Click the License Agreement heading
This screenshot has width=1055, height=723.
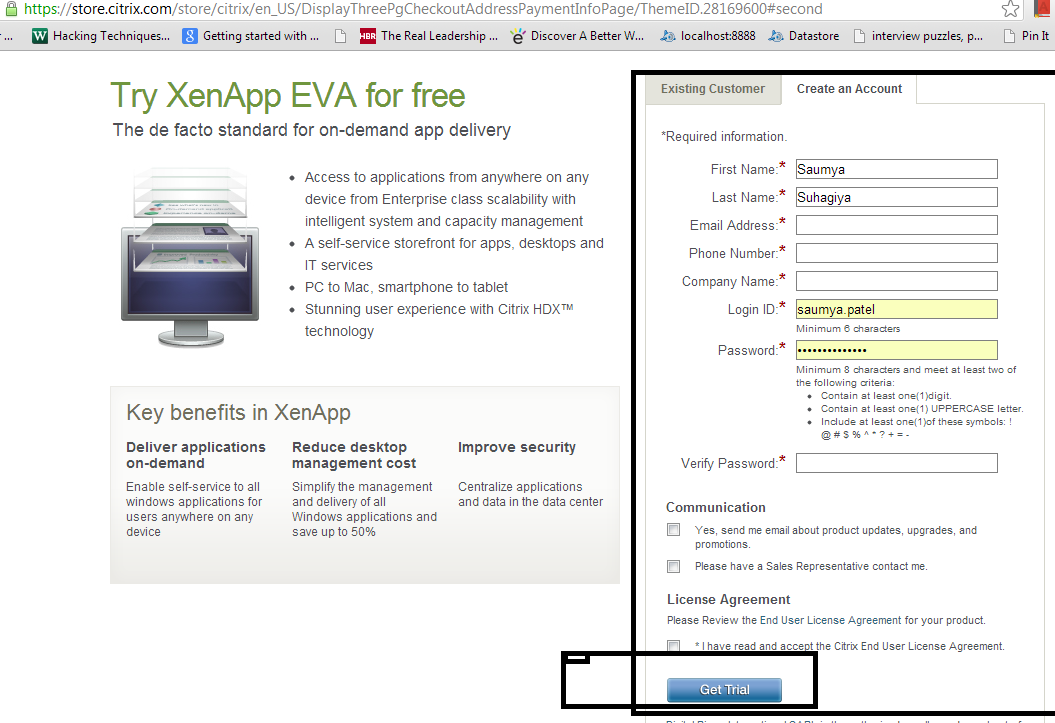tap(729, 599)
